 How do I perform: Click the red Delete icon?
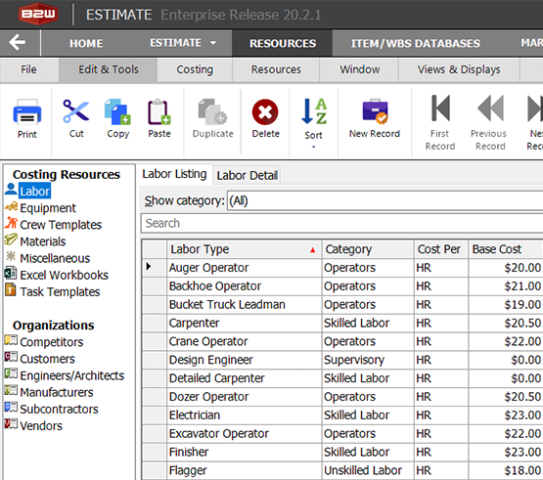coord(265,112)
